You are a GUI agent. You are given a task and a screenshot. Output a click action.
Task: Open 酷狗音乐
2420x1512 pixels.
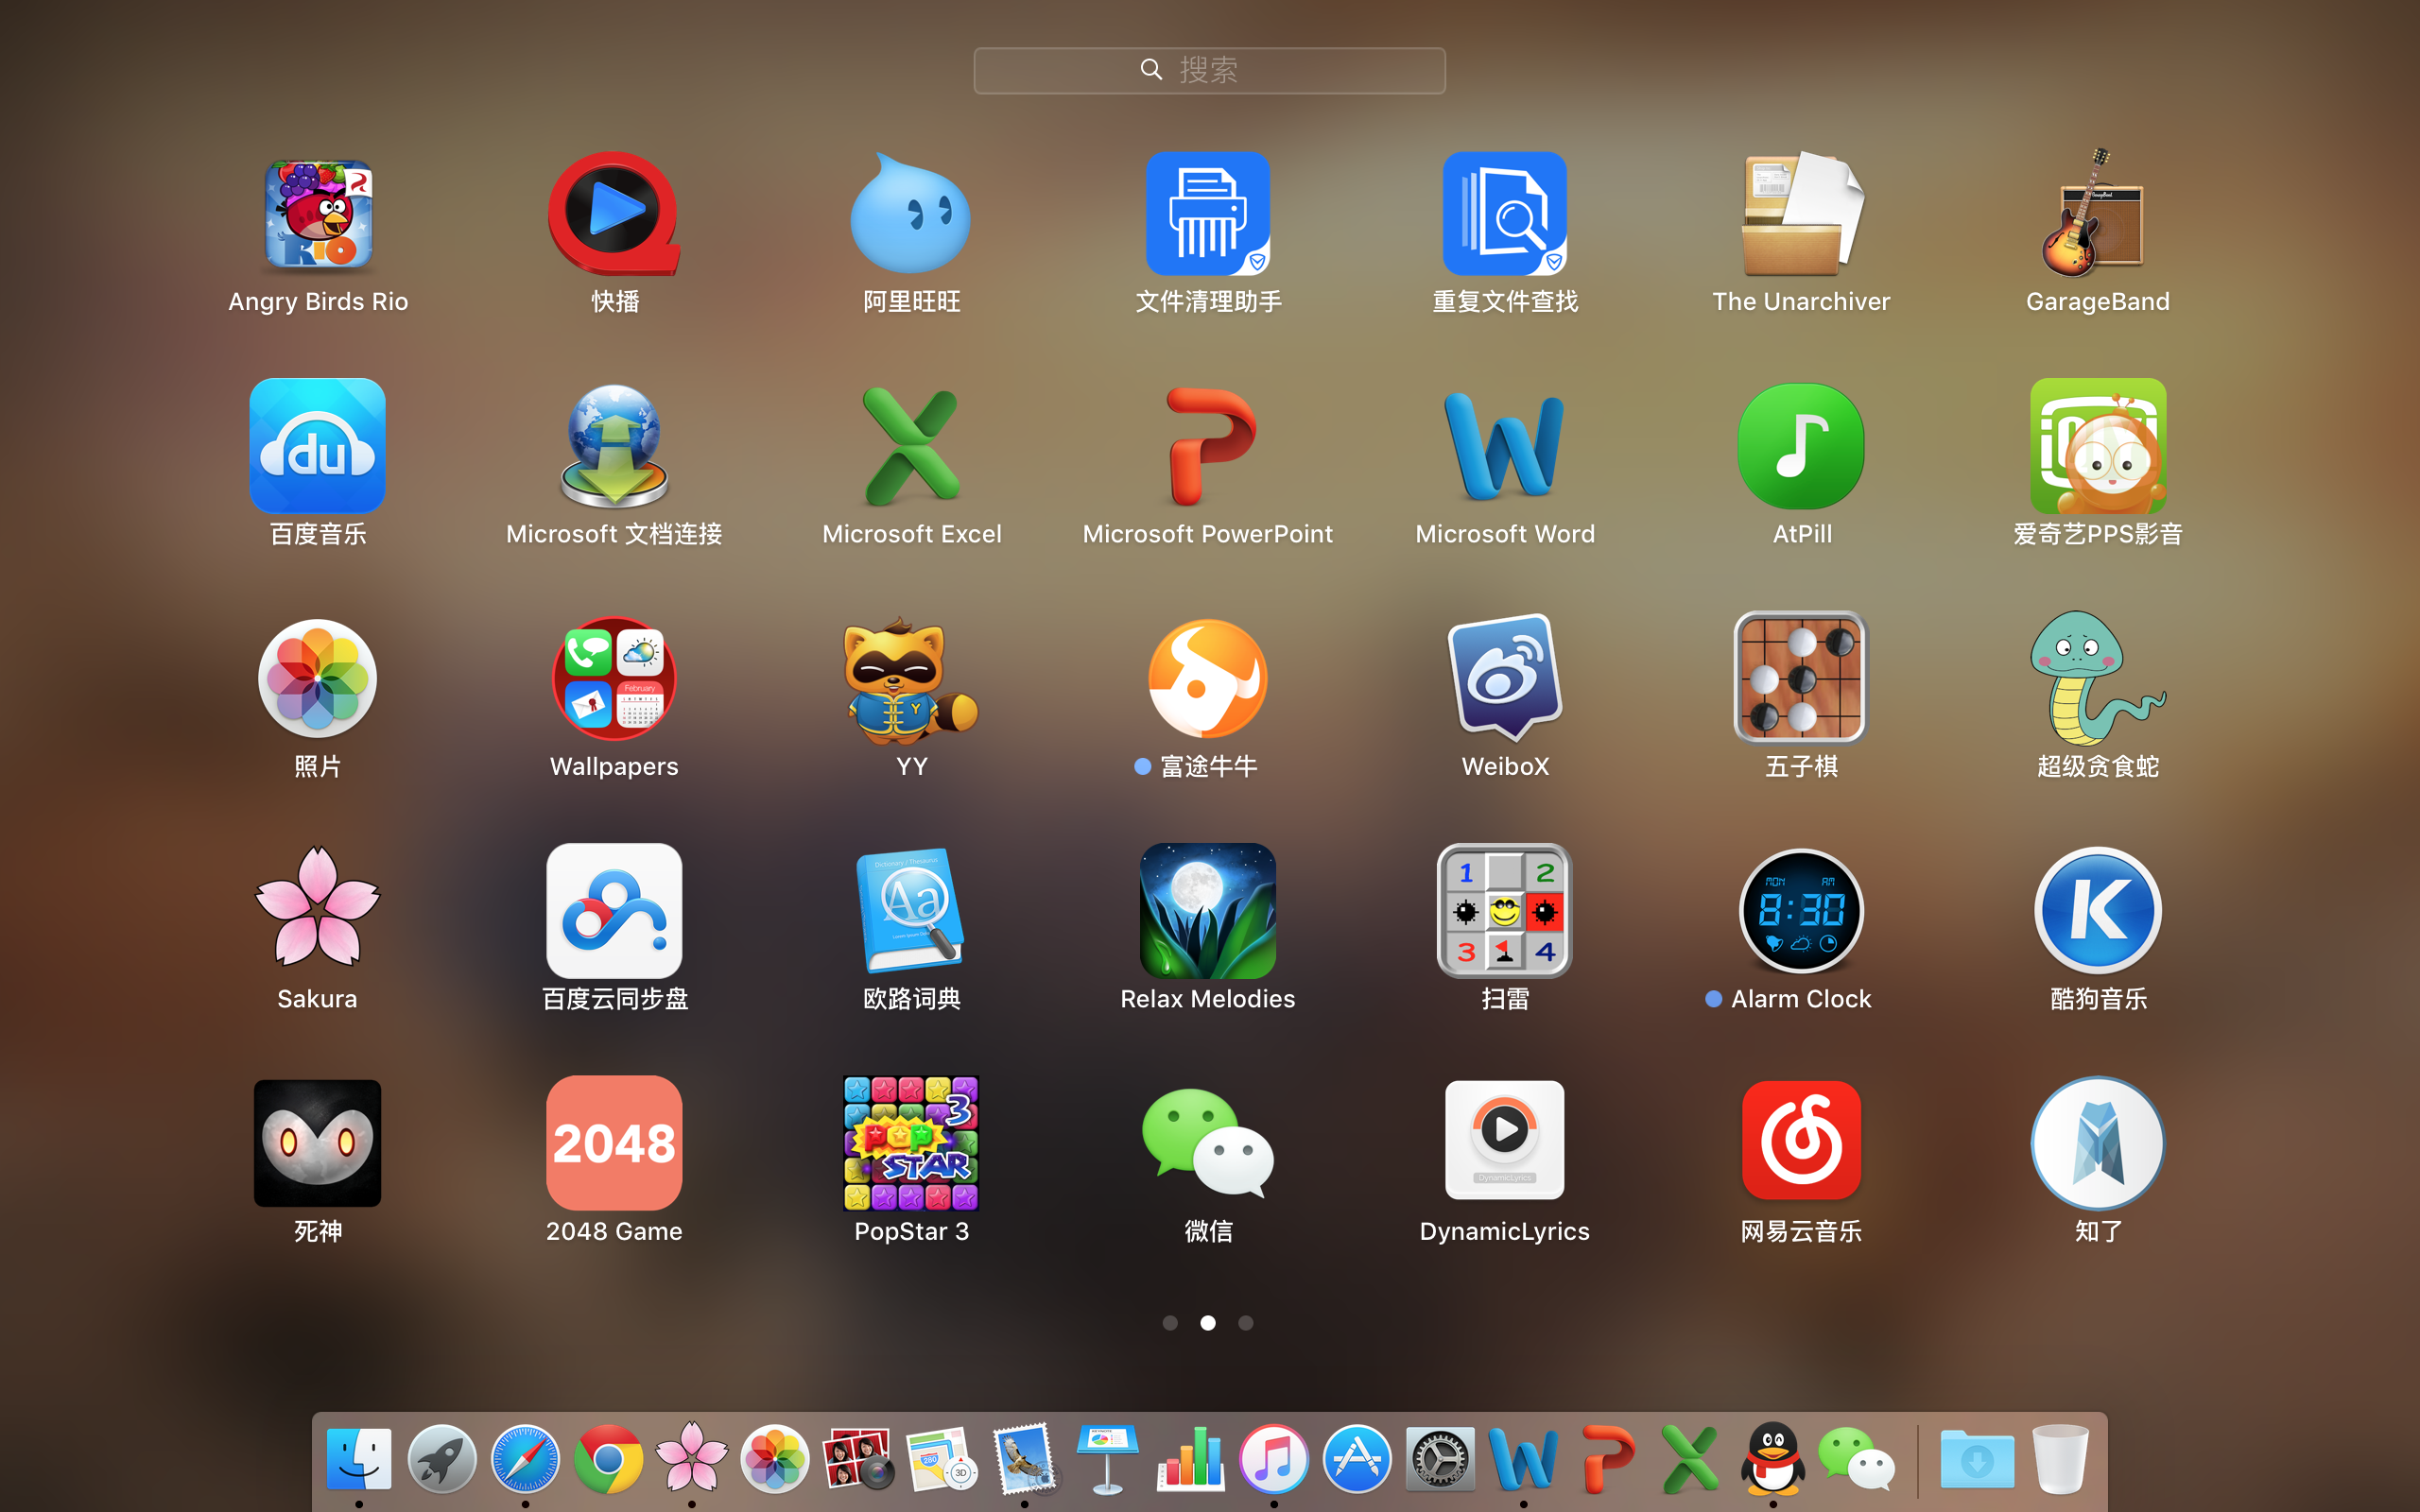2097,910
